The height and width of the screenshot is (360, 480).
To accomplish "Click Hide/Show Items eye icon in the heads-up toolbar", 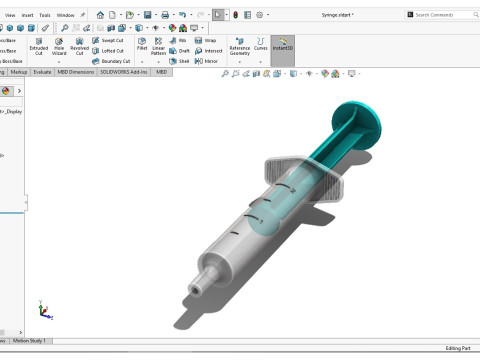I will tap(309, 74).
